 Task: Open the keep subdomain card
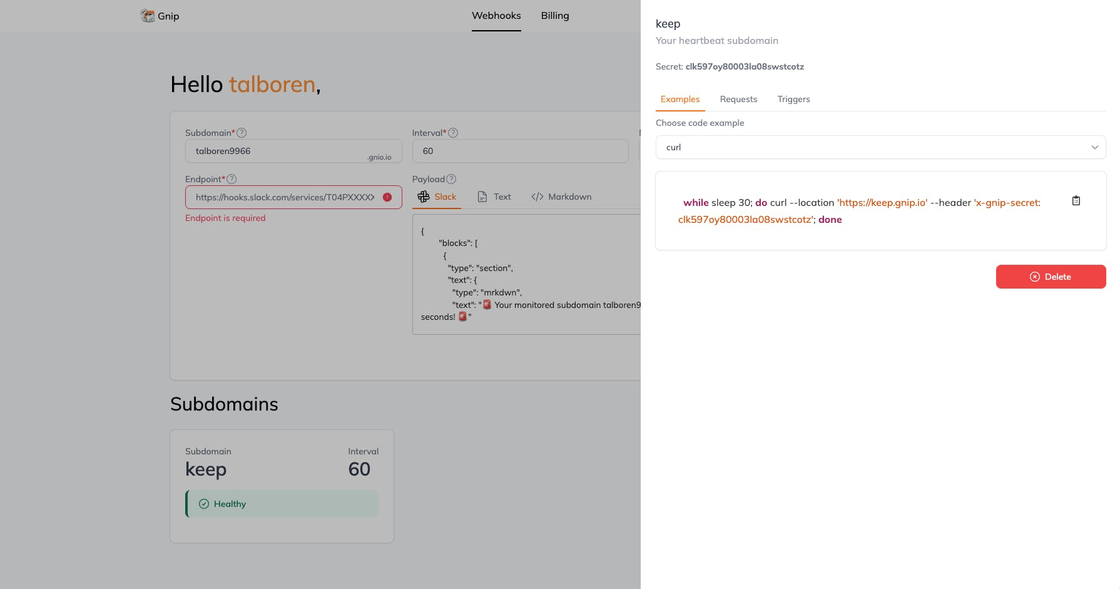pyautogui.click(x=281, y=486)
